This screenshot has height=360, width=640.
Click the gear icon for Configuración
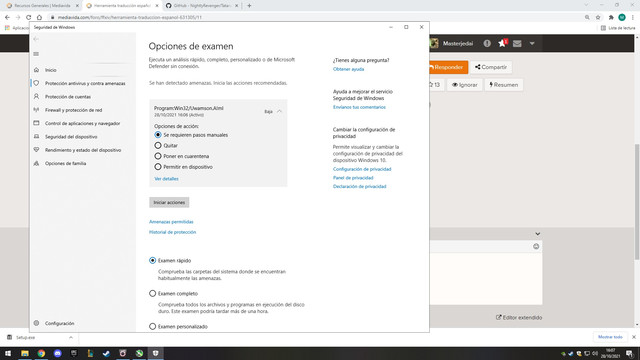click(36, 323)
